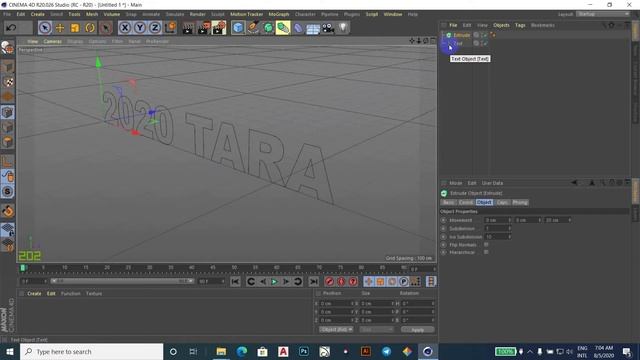Viewport: 640px width, 360px height.
Task: Play the animation forward
Action: point(274,282)
